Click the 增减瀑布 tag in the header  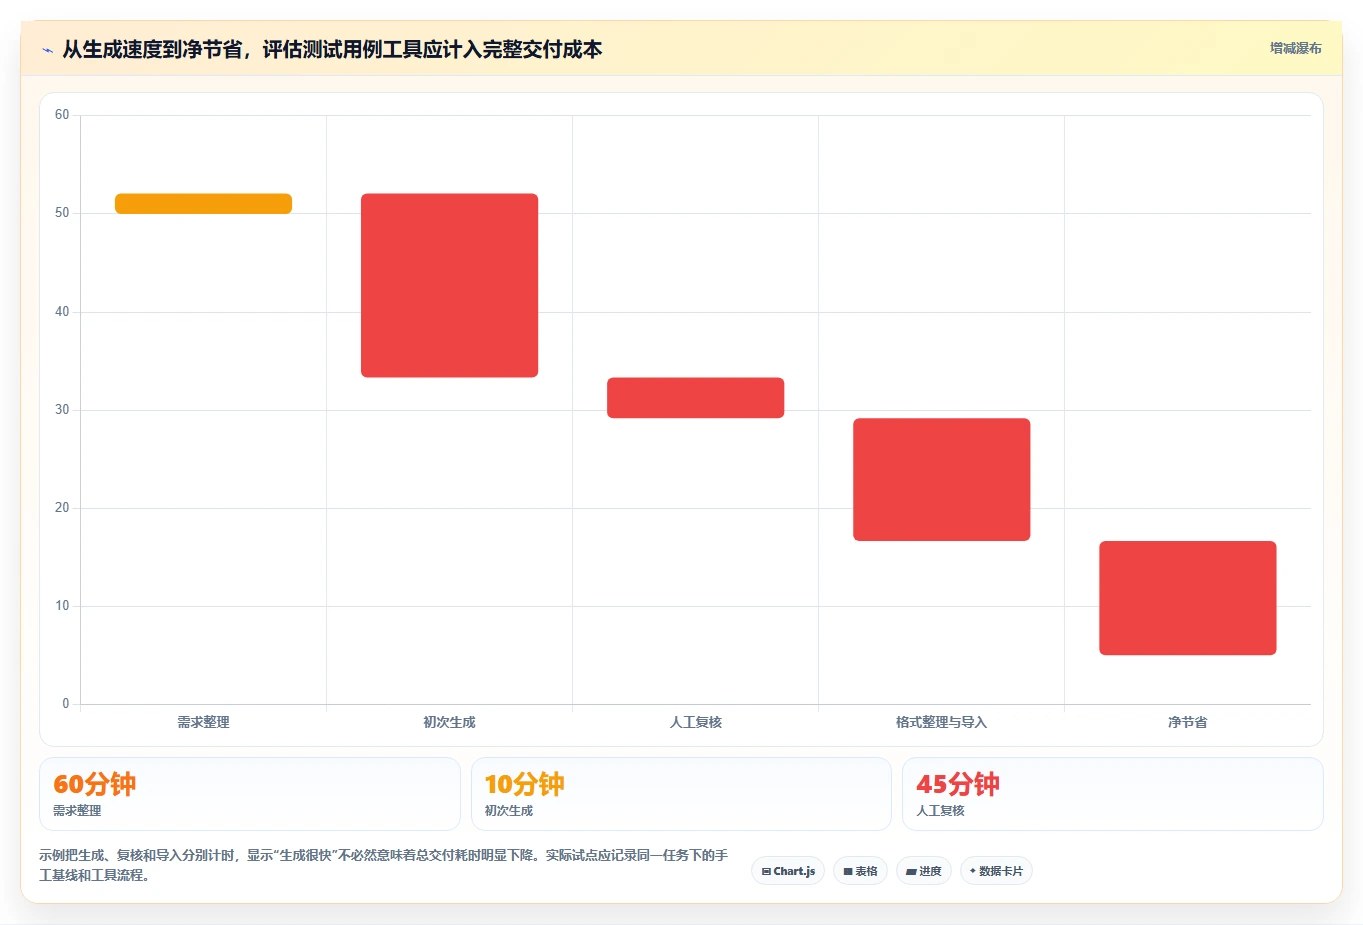pos(1295,48)
